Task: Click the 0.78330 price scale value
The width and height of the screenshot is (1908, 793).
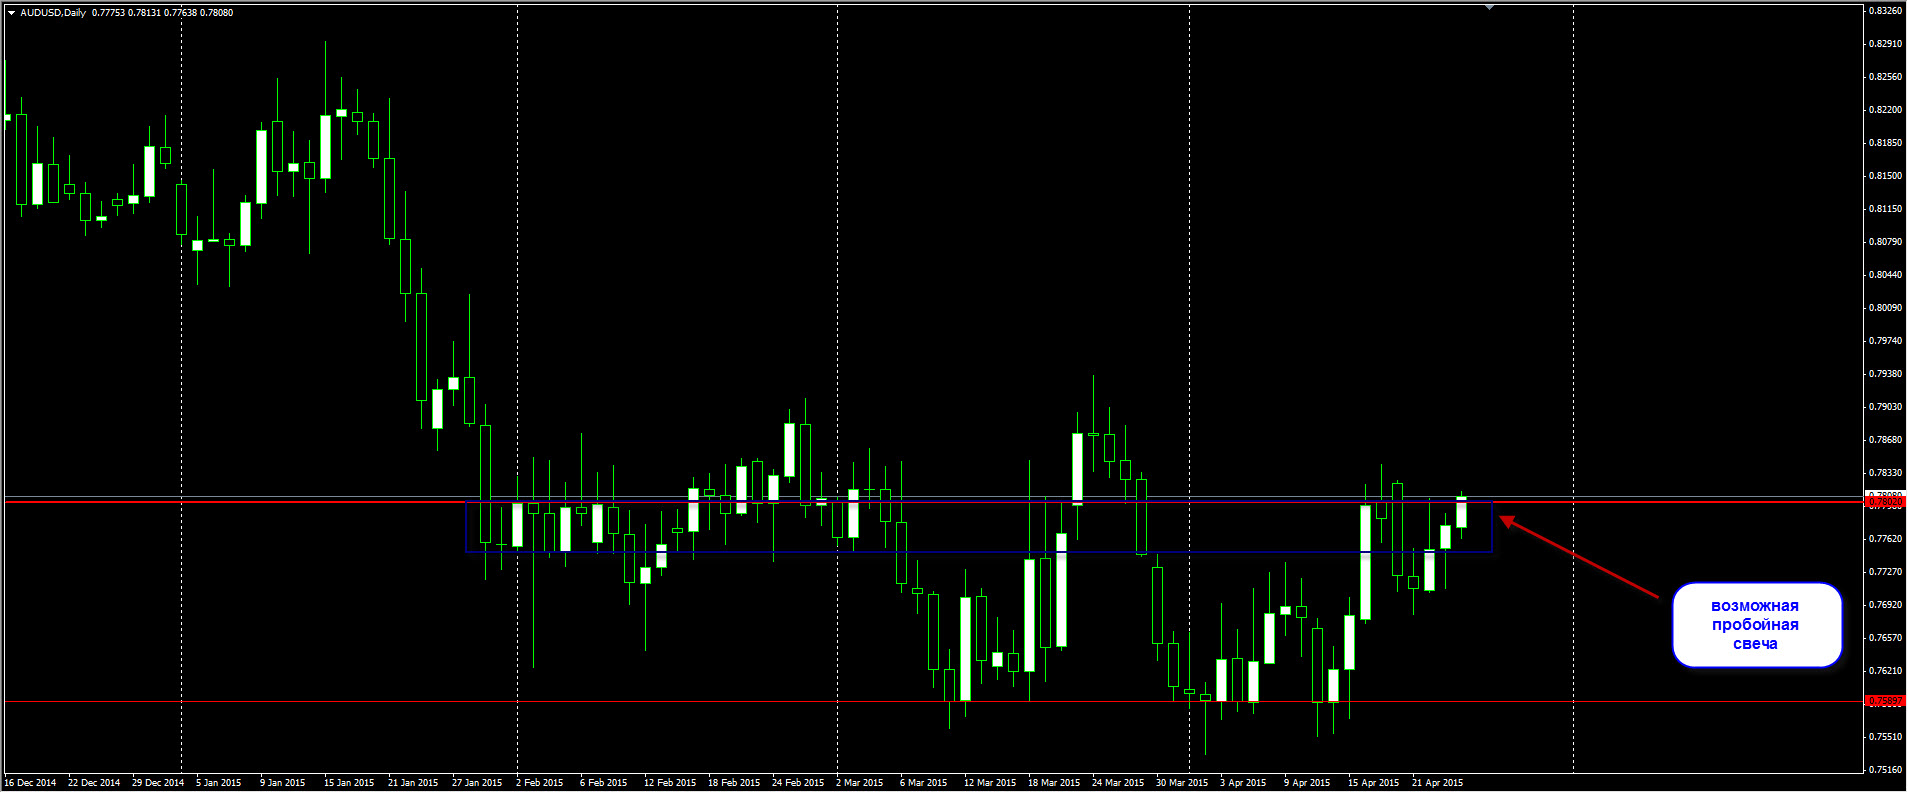Action: tap(1886, 473)
